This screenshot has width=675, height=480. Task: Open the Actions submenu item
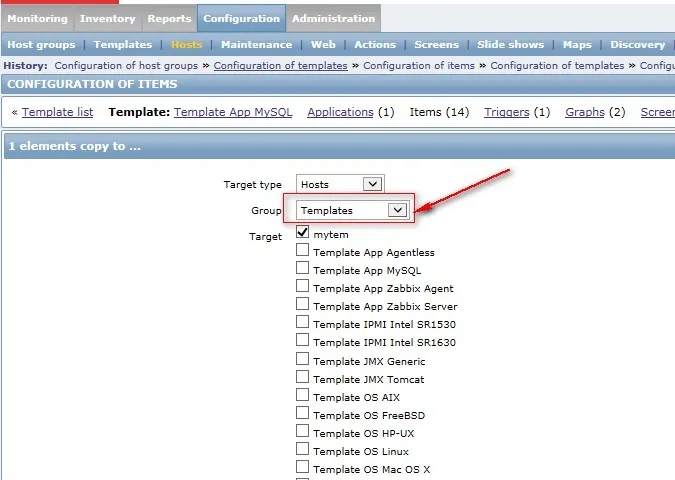coord(375,44)
